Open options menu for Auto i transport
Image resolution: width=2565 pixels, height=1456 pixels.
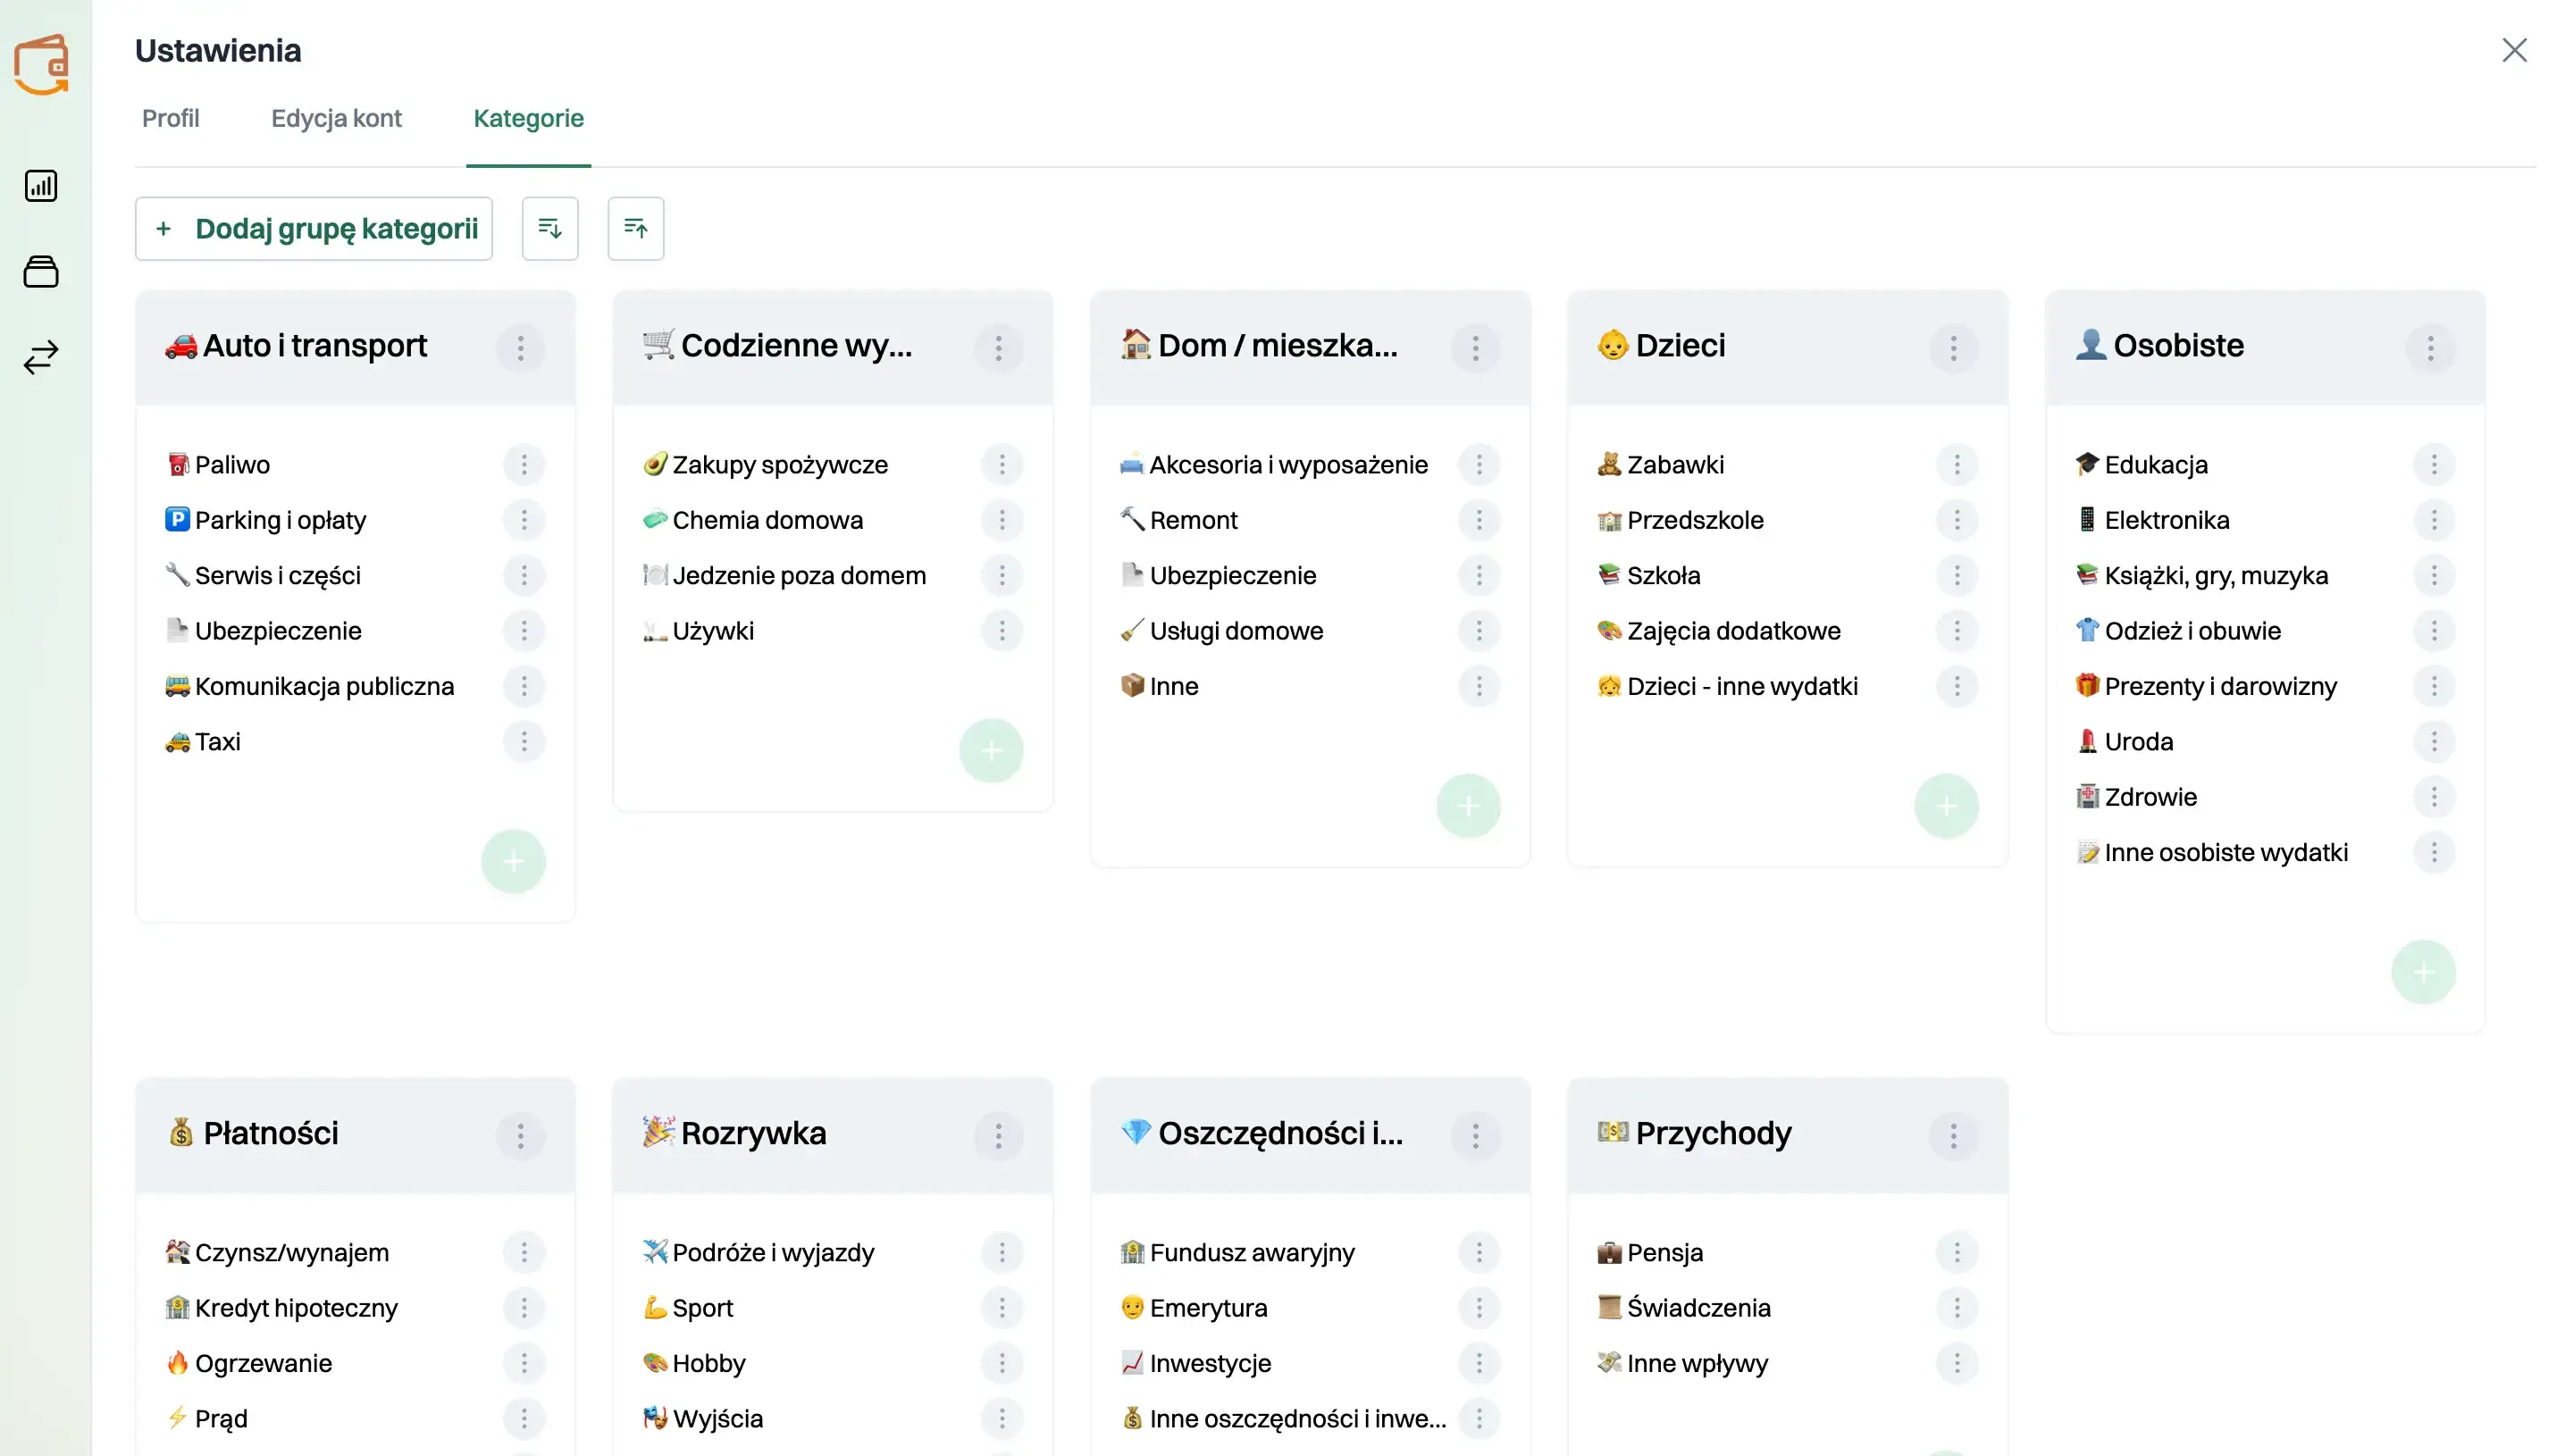pos(520,348)
